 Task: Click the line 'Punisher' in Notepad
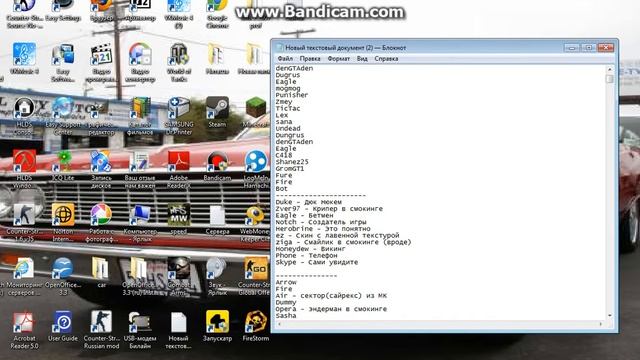click(x=291, y=95)
